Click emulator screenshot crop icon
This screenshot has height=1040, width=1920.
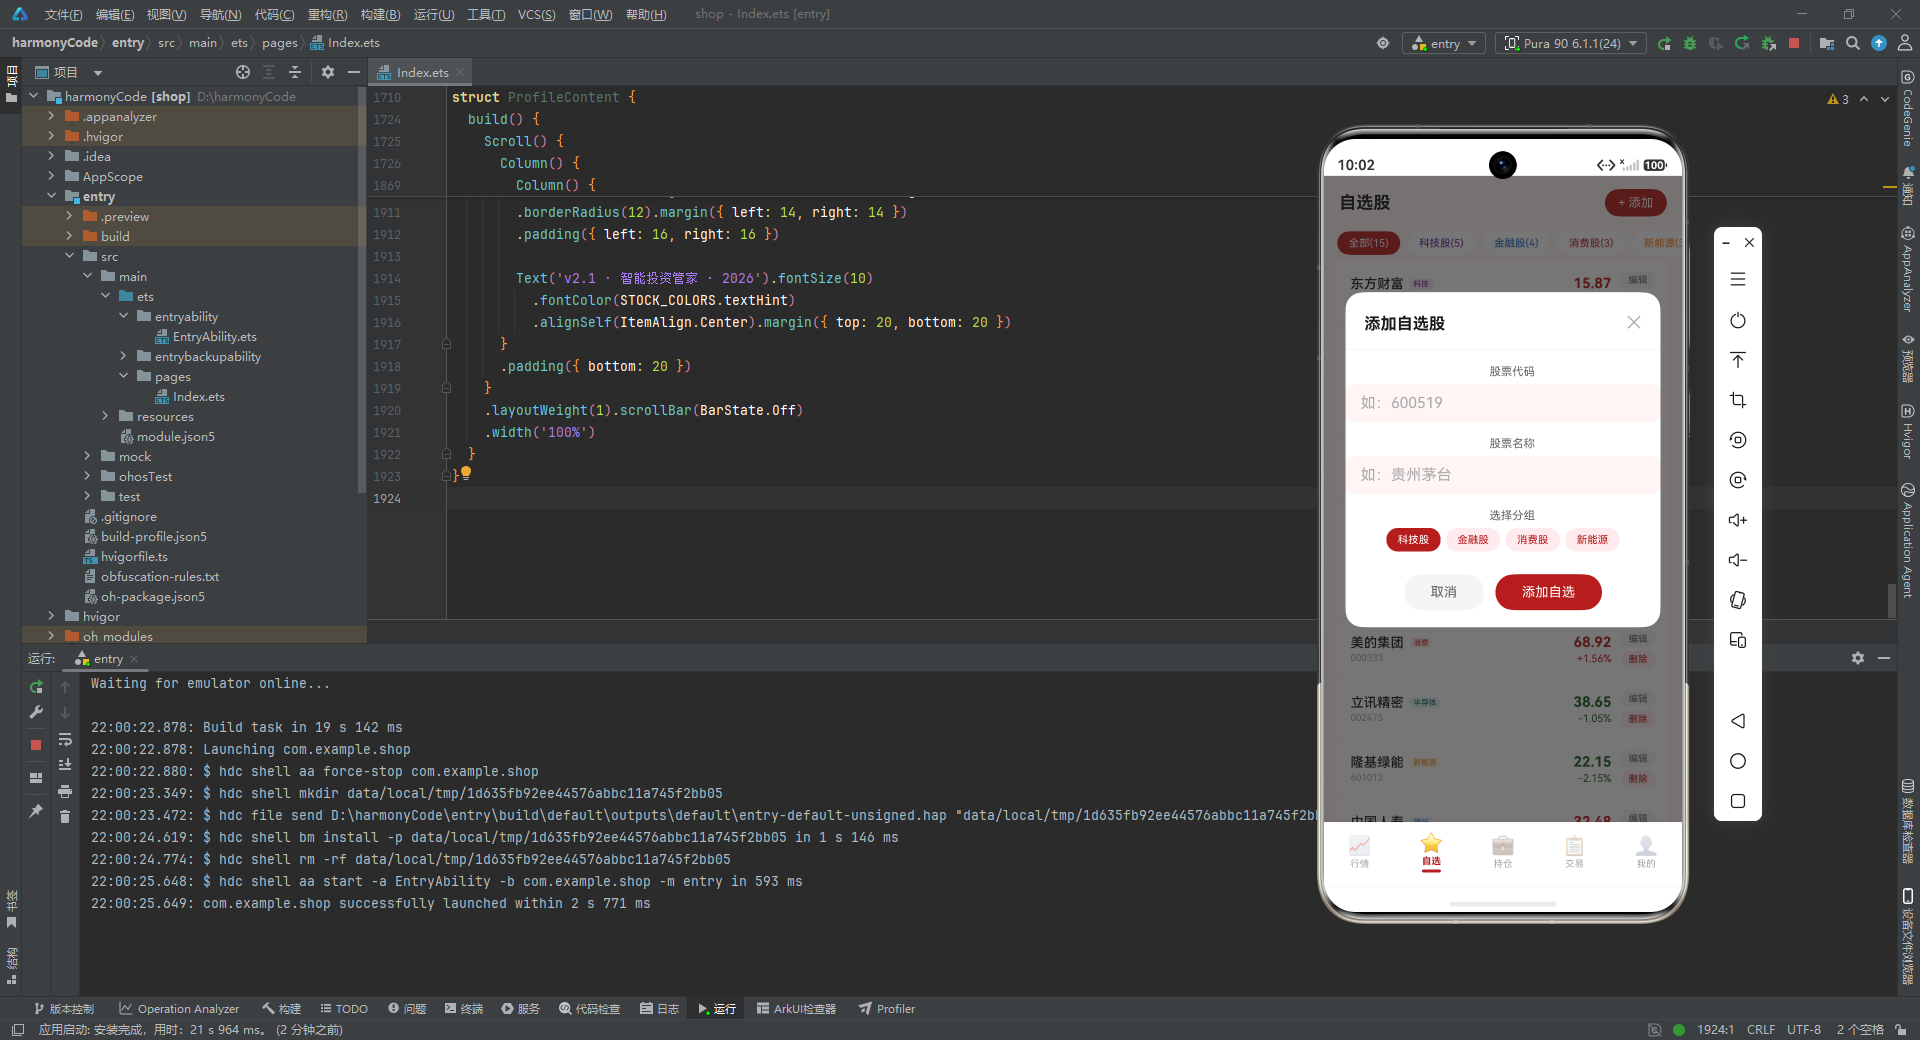(1738, 400)
